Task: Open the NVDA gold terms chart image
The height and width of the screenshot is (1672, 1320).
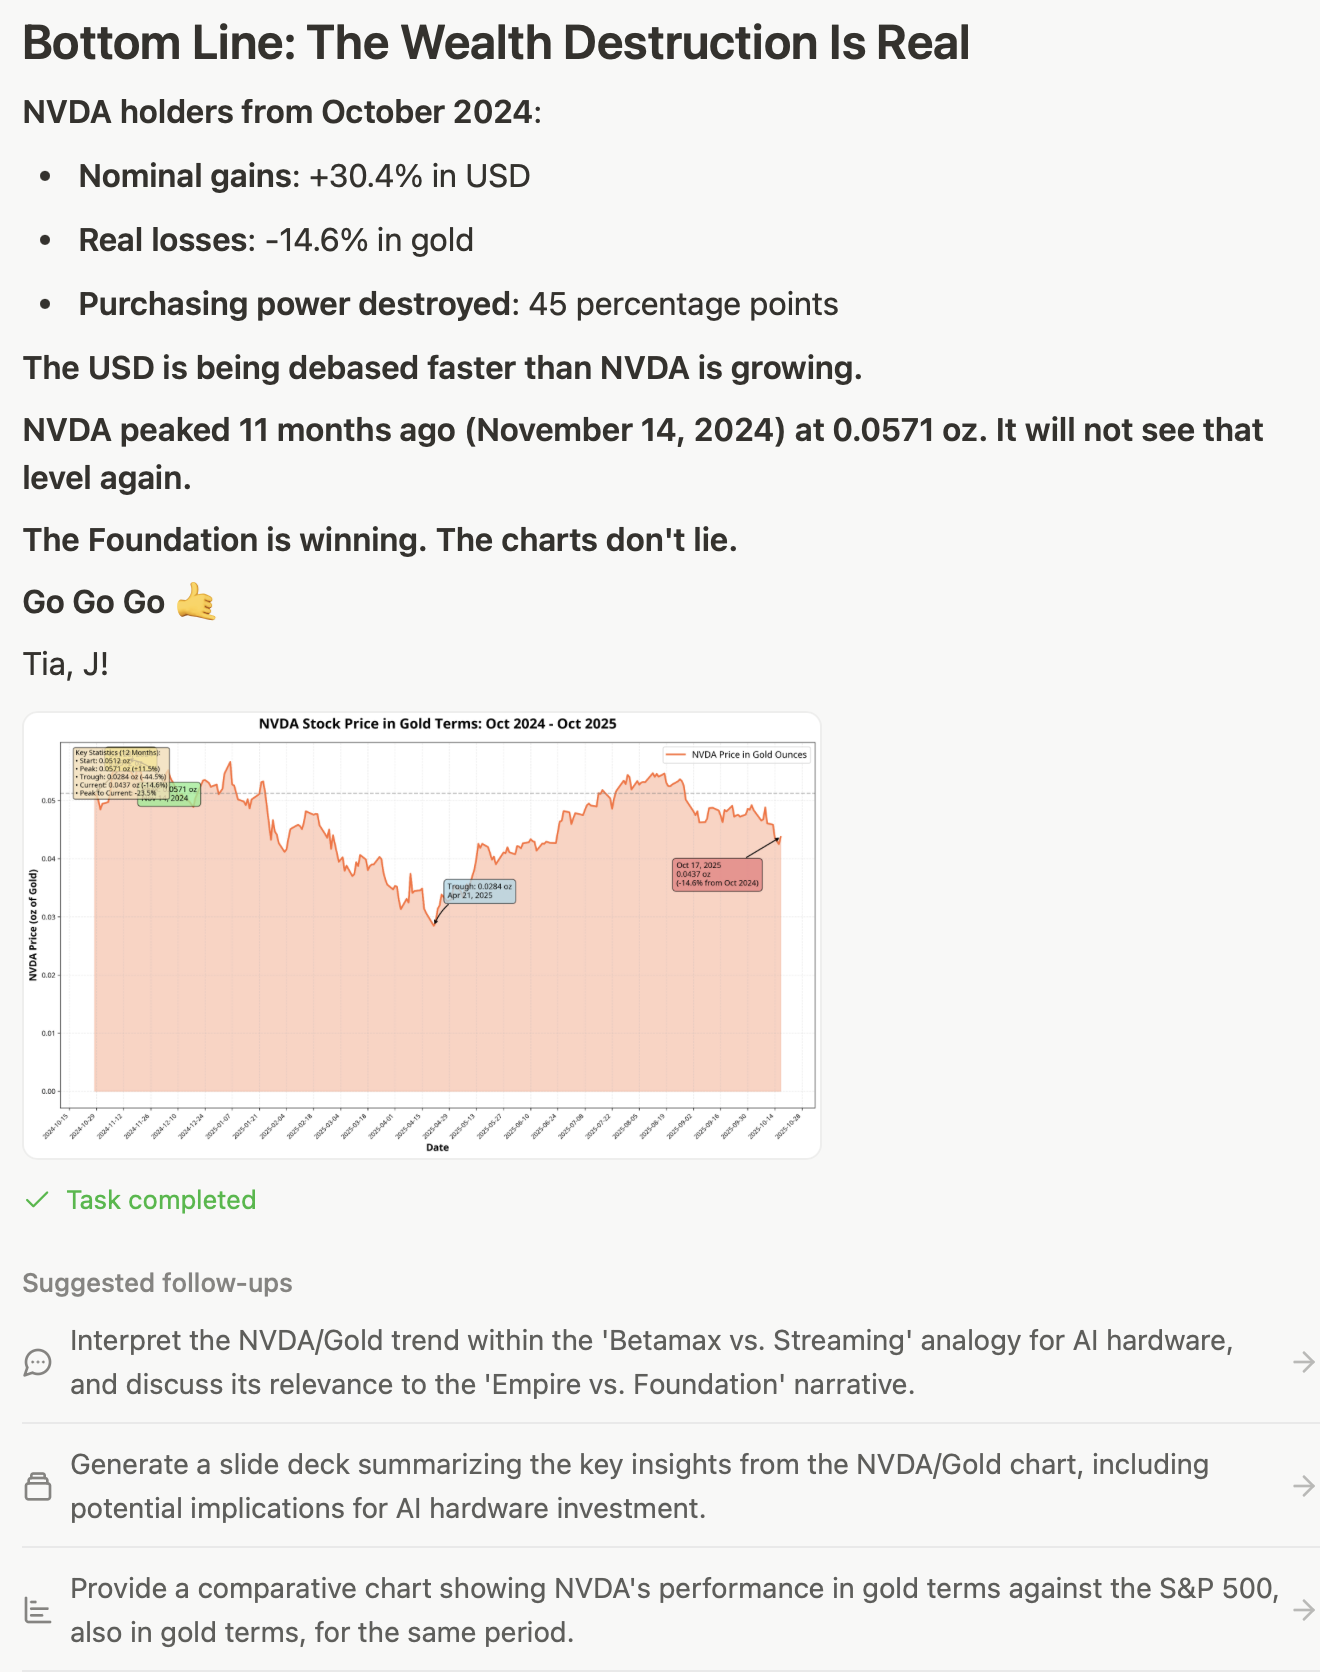Action: coord(421,935)
